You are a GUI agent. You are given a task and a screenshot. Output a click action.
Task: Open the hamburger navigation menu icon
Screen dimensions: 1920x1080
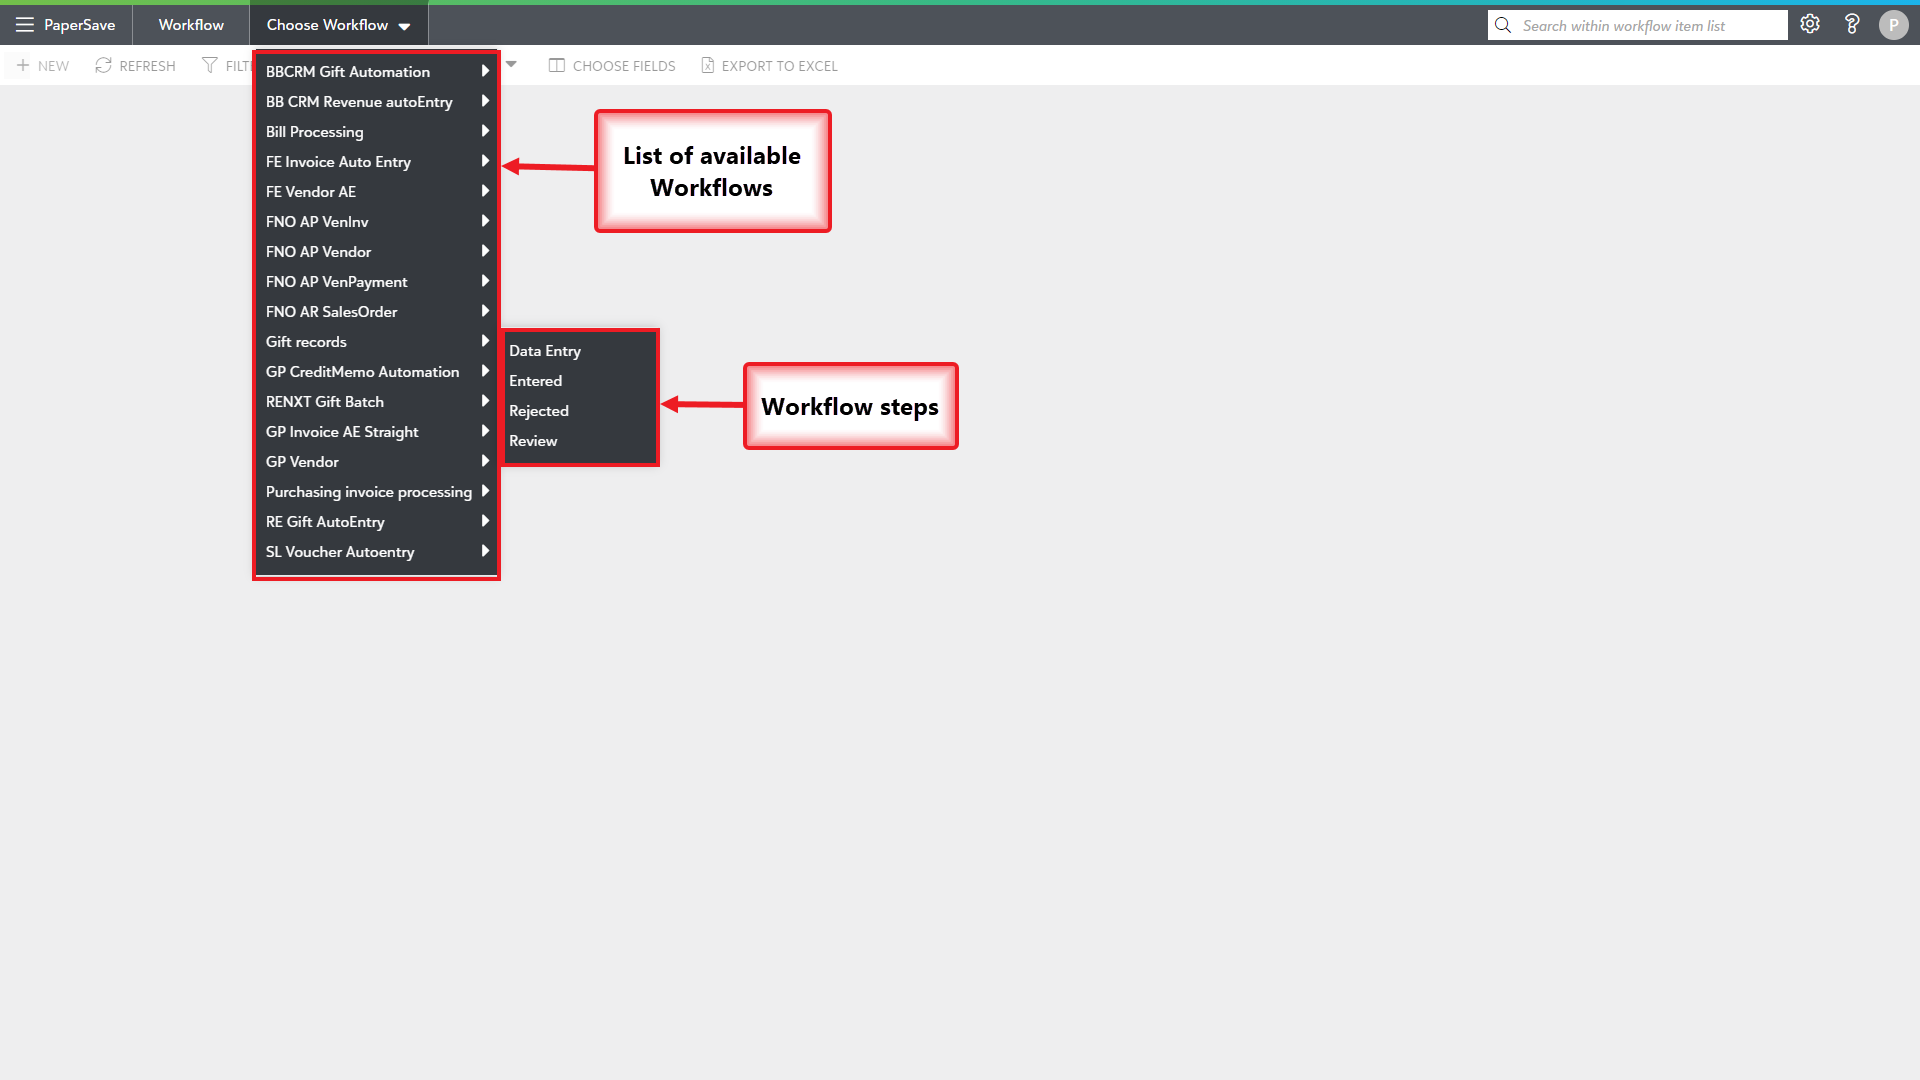coord(25,25)
